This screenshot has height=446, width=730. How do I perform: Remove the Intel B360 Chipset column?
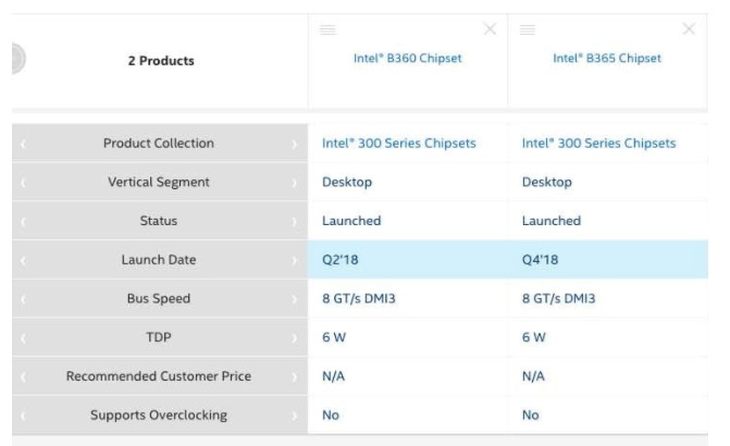[x=489, y=29]
